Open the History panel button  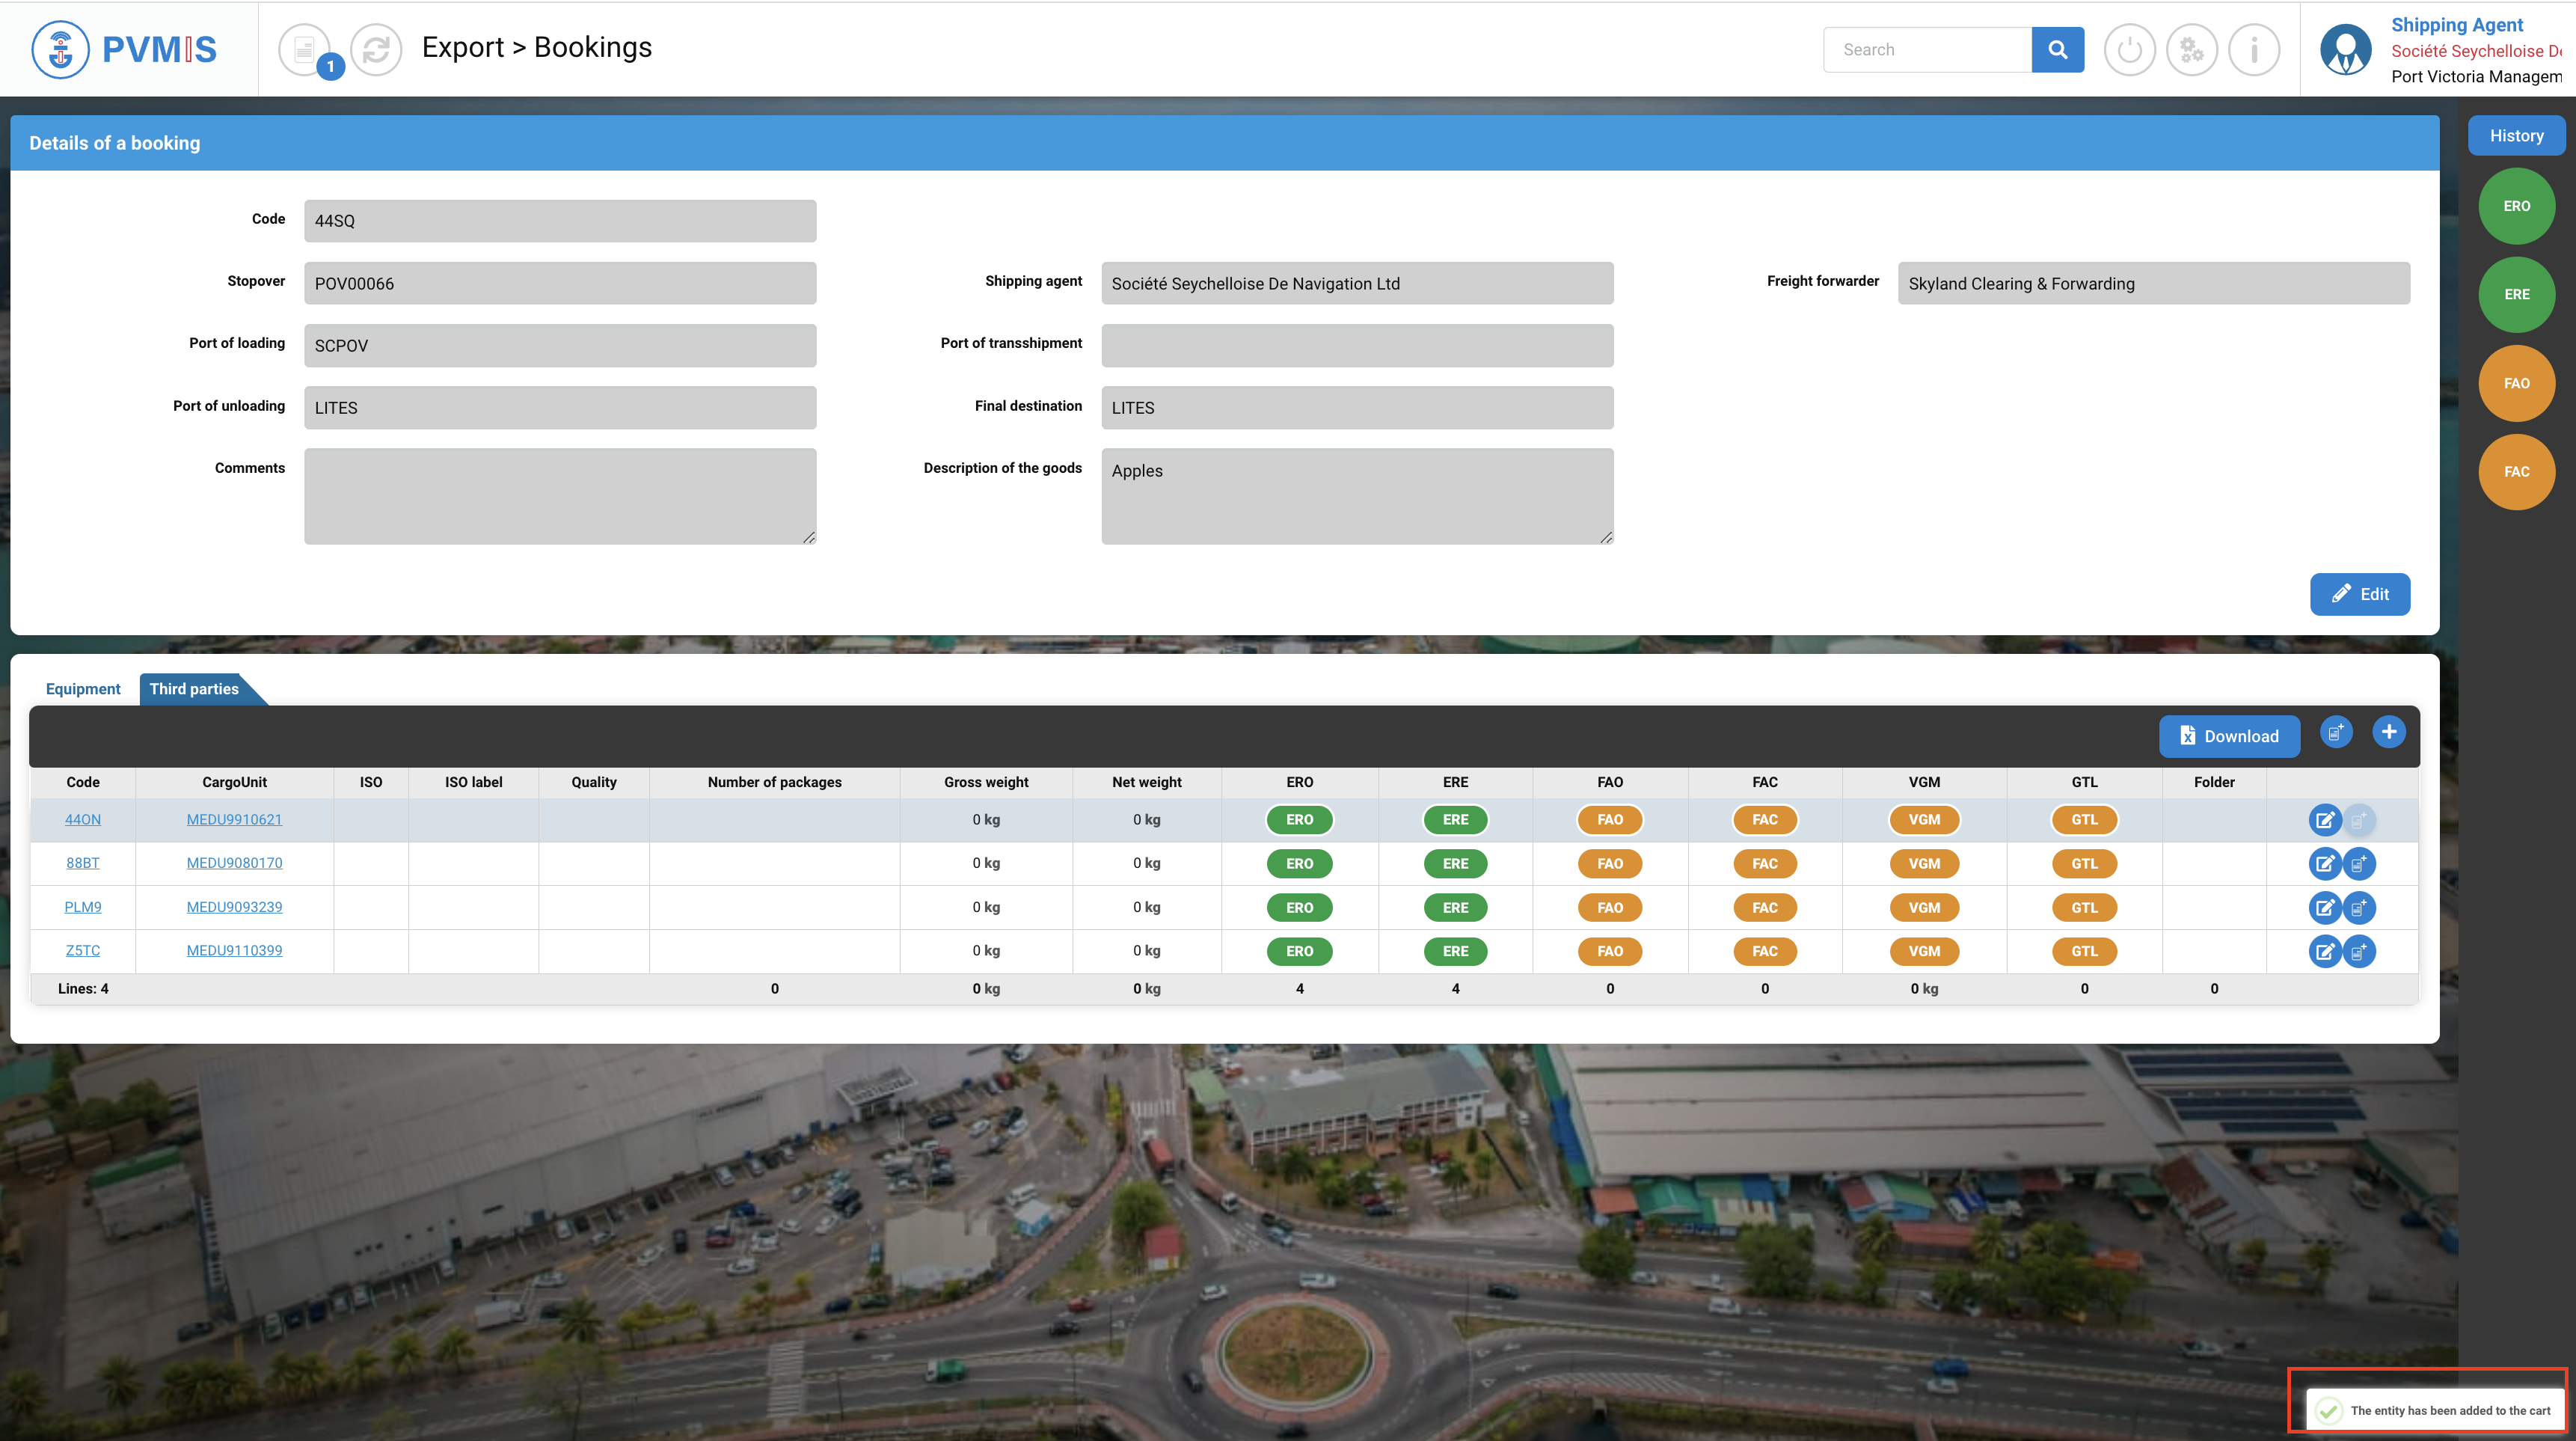coord(2516,136)
